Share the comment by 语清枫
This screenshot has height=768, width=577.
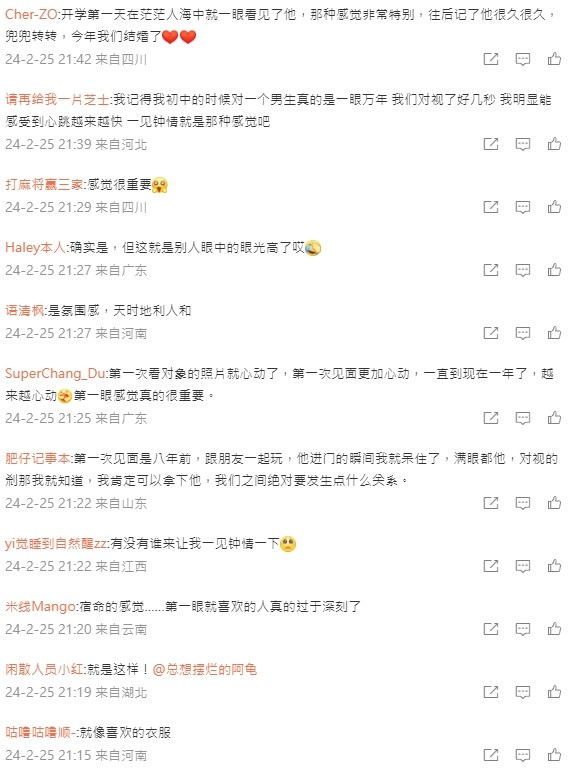click(x=491, y=334)
